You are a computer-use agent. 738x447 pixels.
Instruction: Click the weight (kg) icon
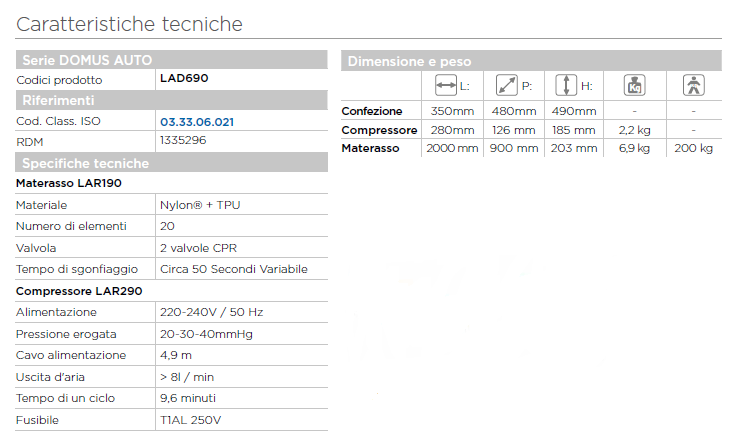coord(632,86)
